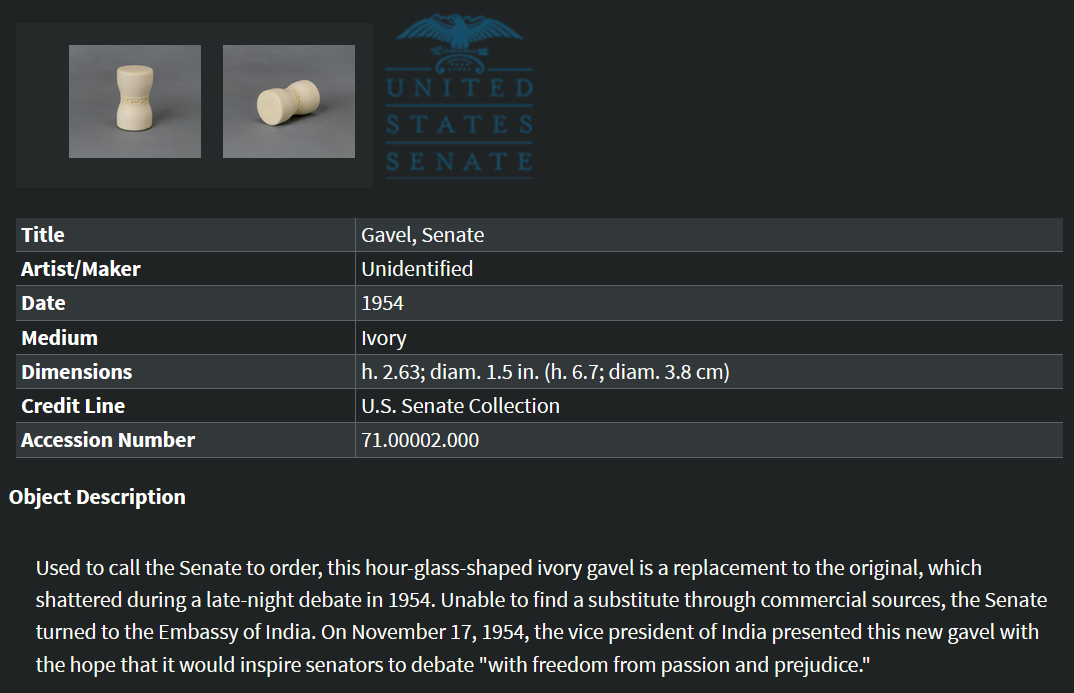Select accession number 71.00002.000

pos(420,440)
